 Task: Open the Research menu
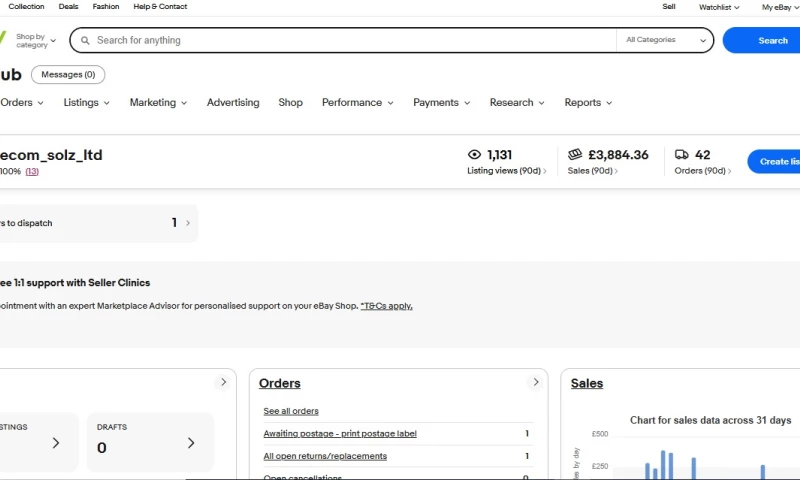(517, 103)
